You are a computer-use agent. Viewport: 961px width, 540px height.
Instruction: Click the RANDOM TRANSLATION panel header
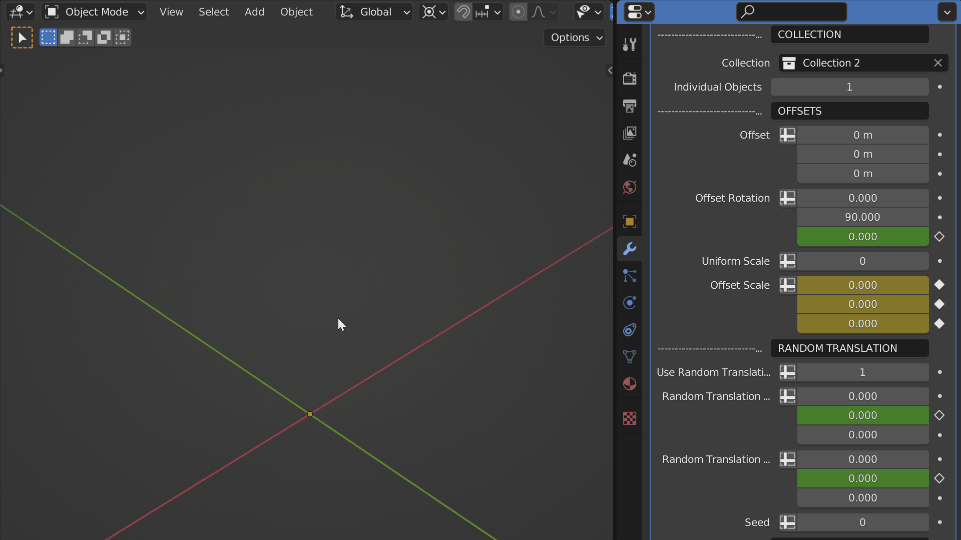[x=849, y=348]
